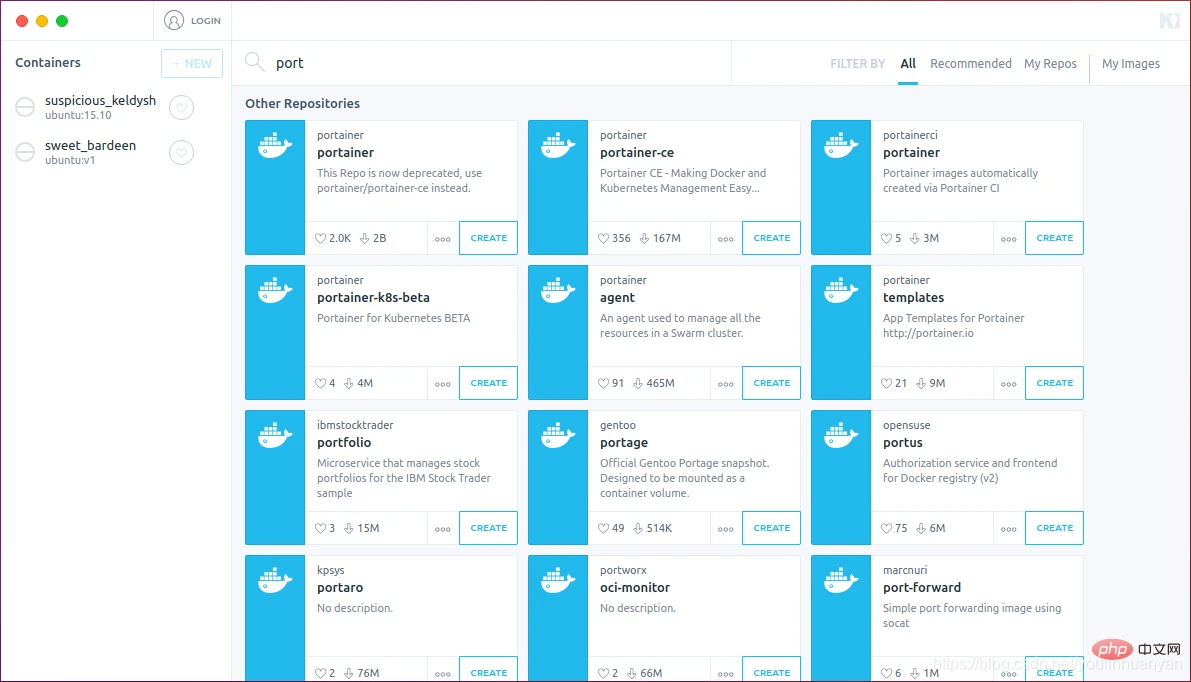Switch to the Recommended filter tab
1191x682 pixels.
pos(971,64)
